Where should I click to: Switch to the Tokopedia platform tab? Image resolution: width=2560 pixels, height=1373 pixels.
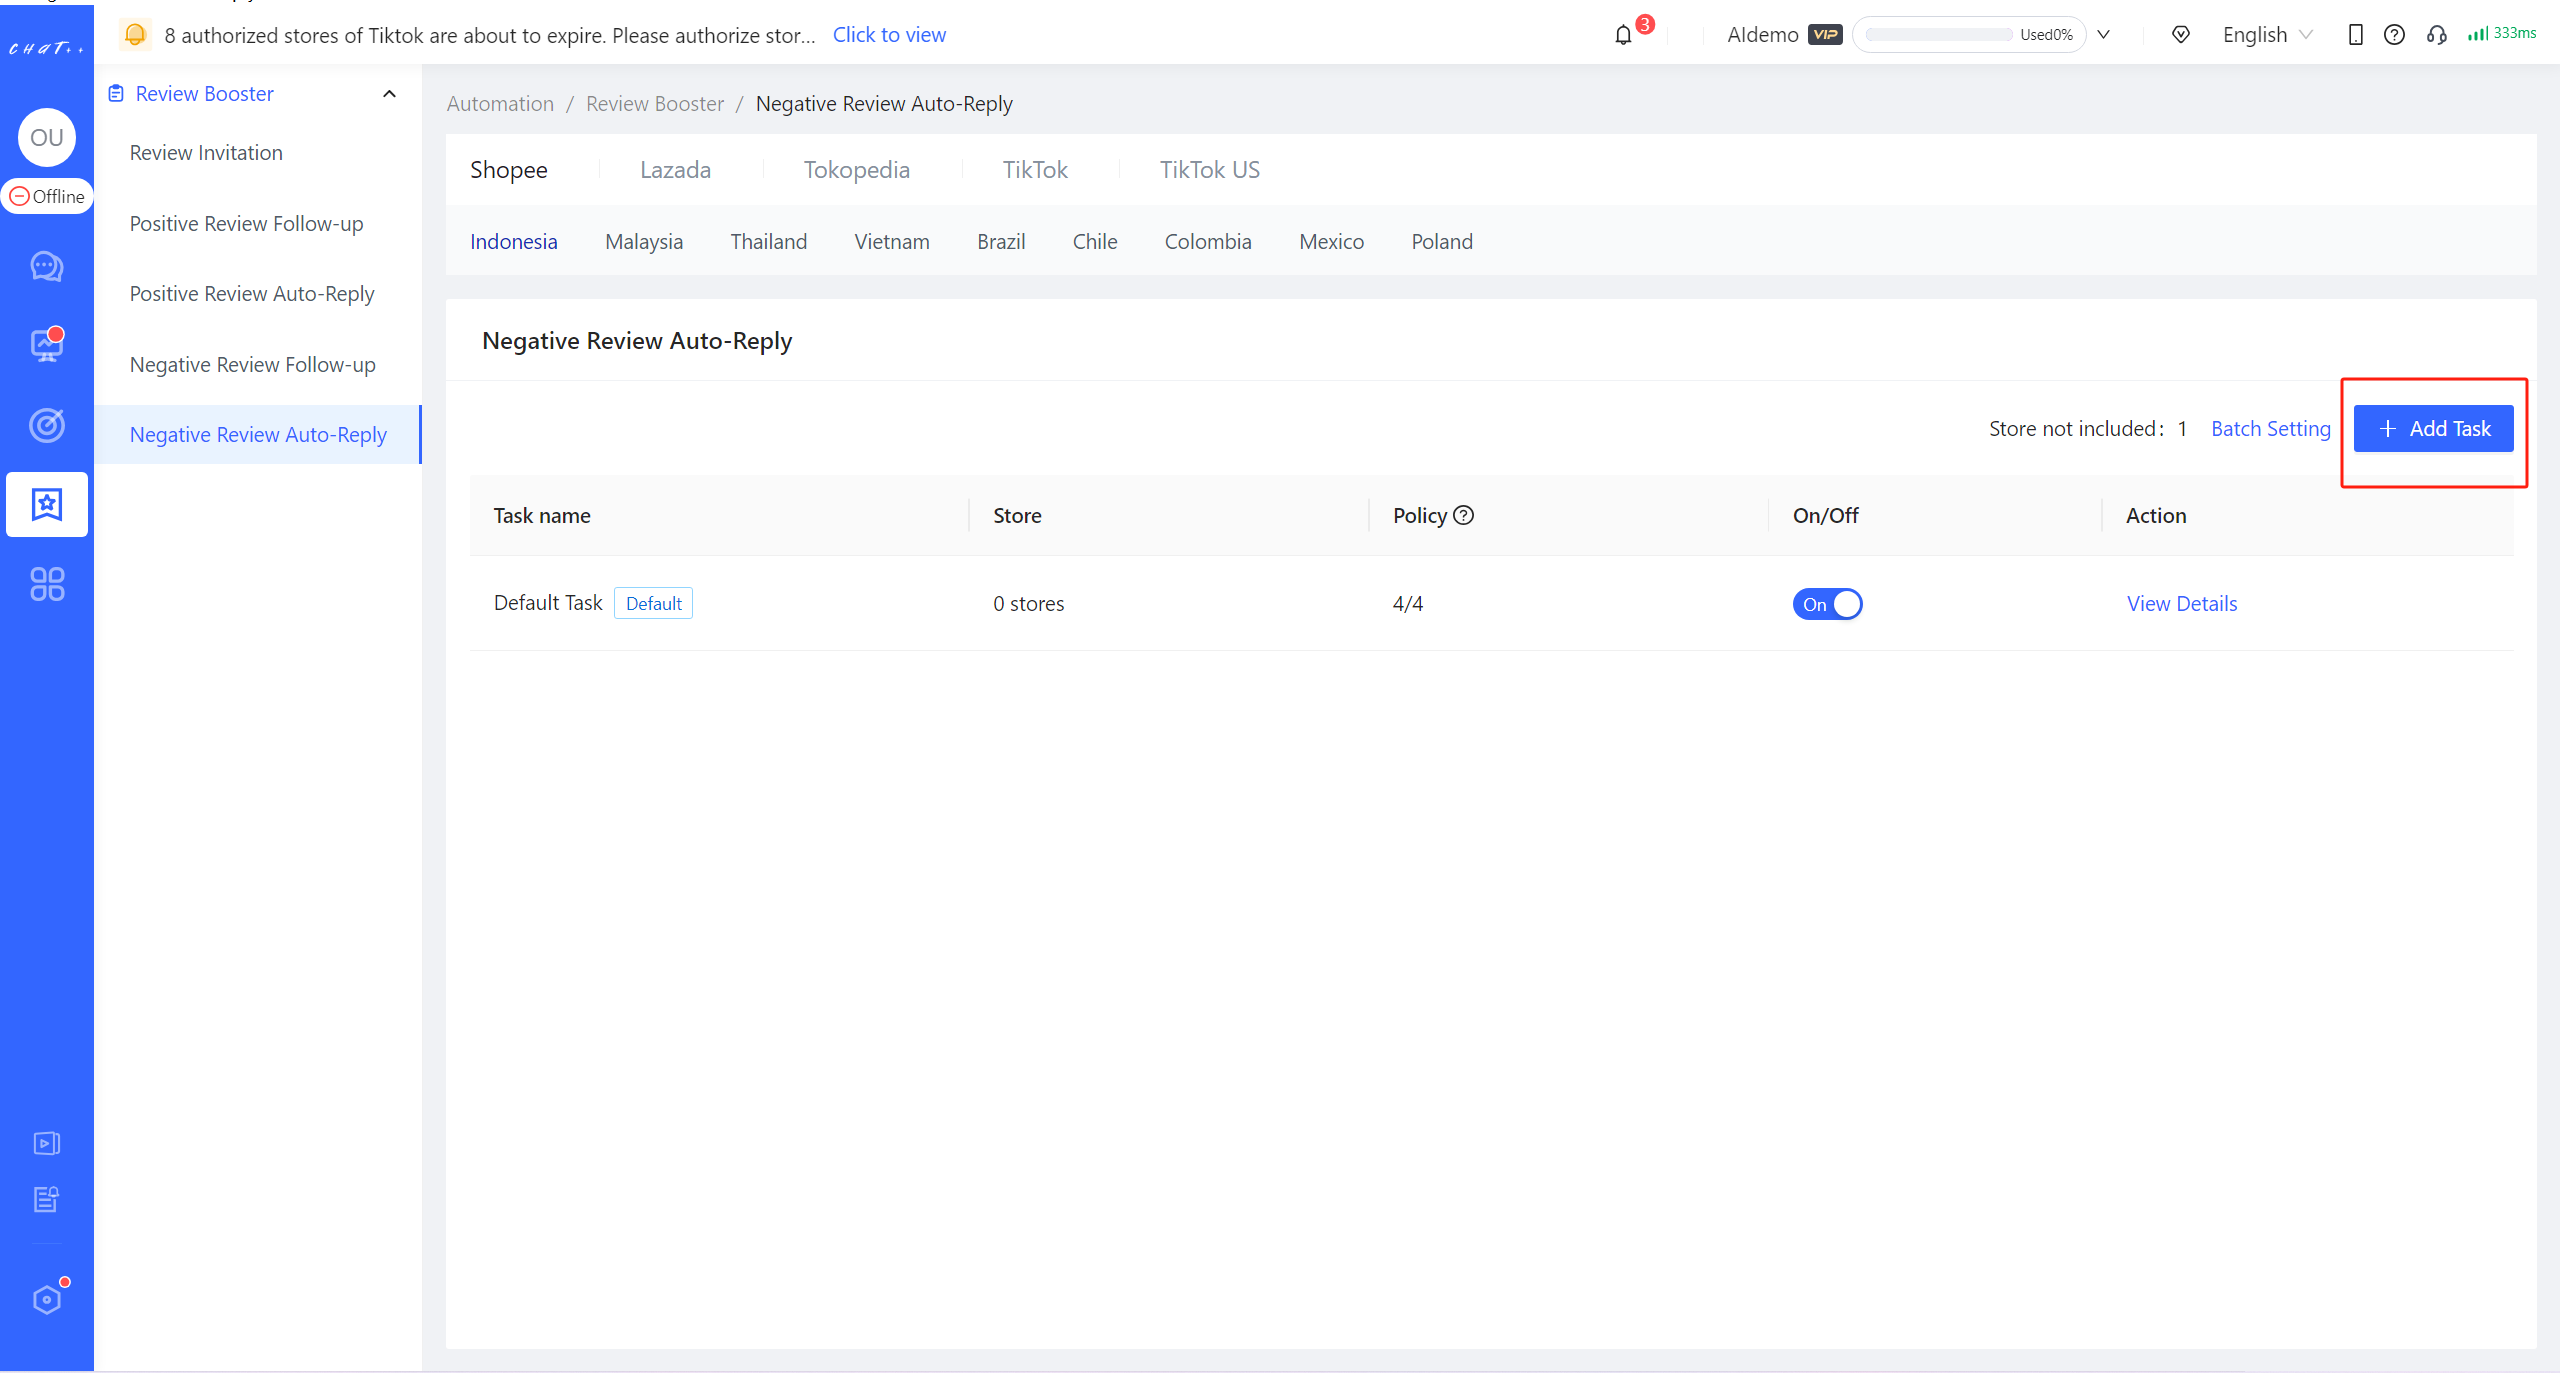click(x=856, y=170)
